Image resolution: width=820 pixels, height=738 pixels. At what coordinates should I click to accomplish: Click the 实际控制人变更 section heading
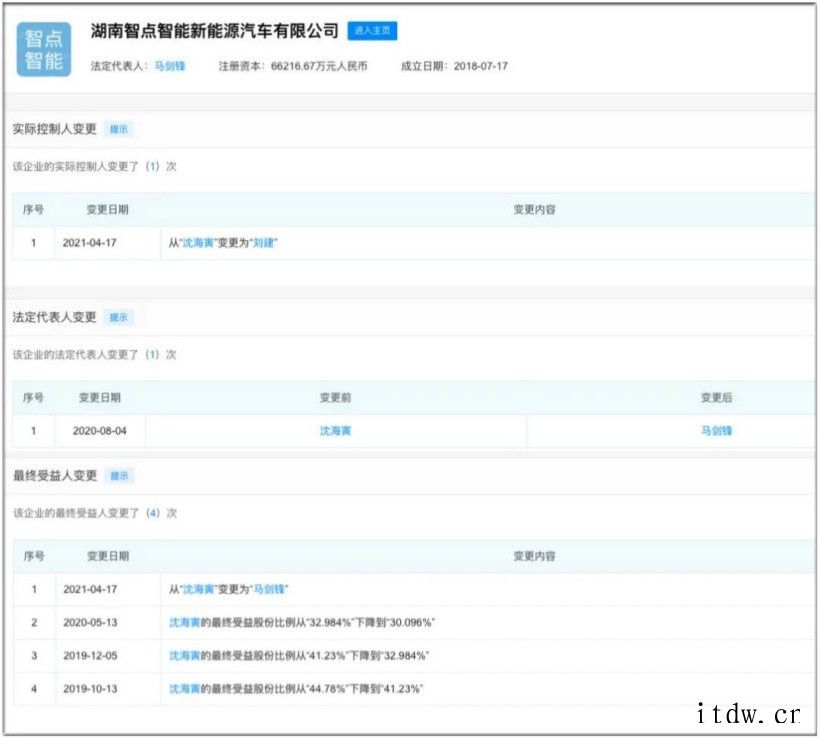click(55, 129)
